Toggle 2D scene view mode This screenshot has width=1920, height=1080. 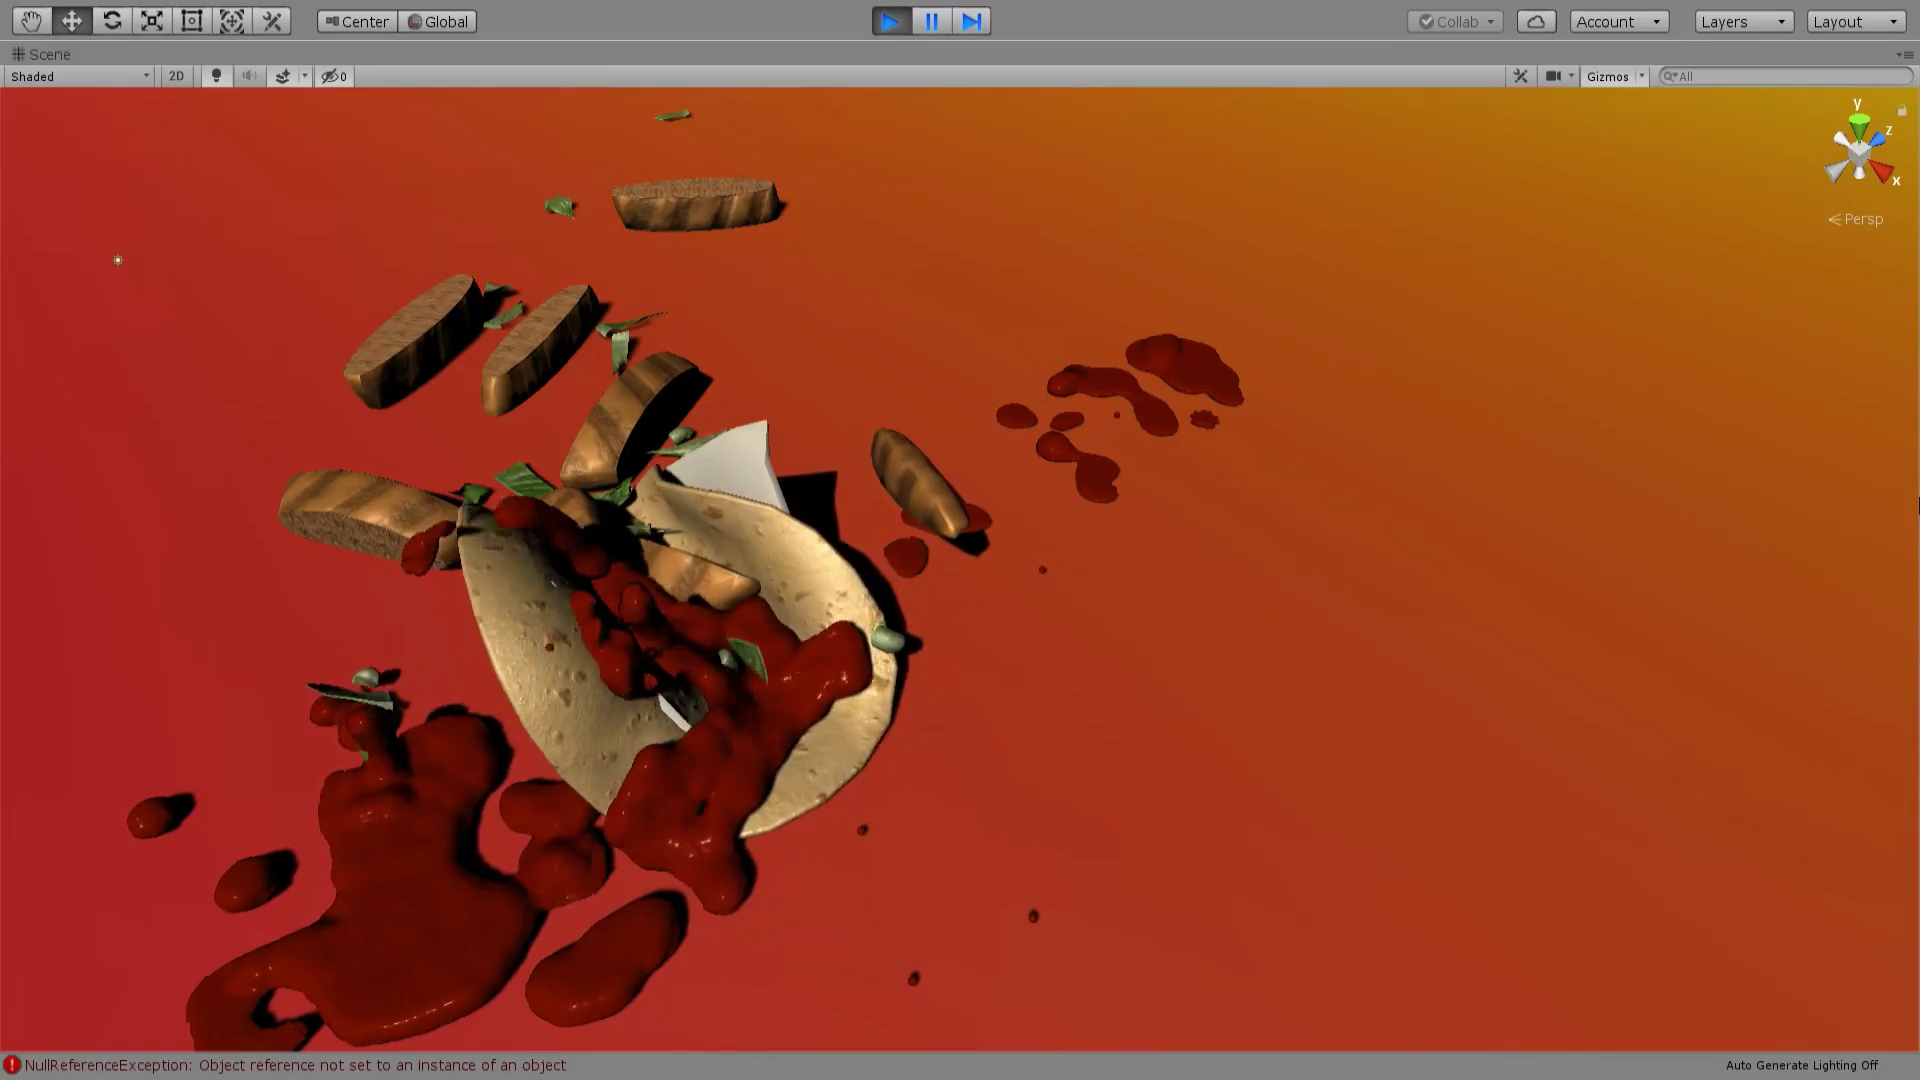pyautogui.click(x=176, y=76)
